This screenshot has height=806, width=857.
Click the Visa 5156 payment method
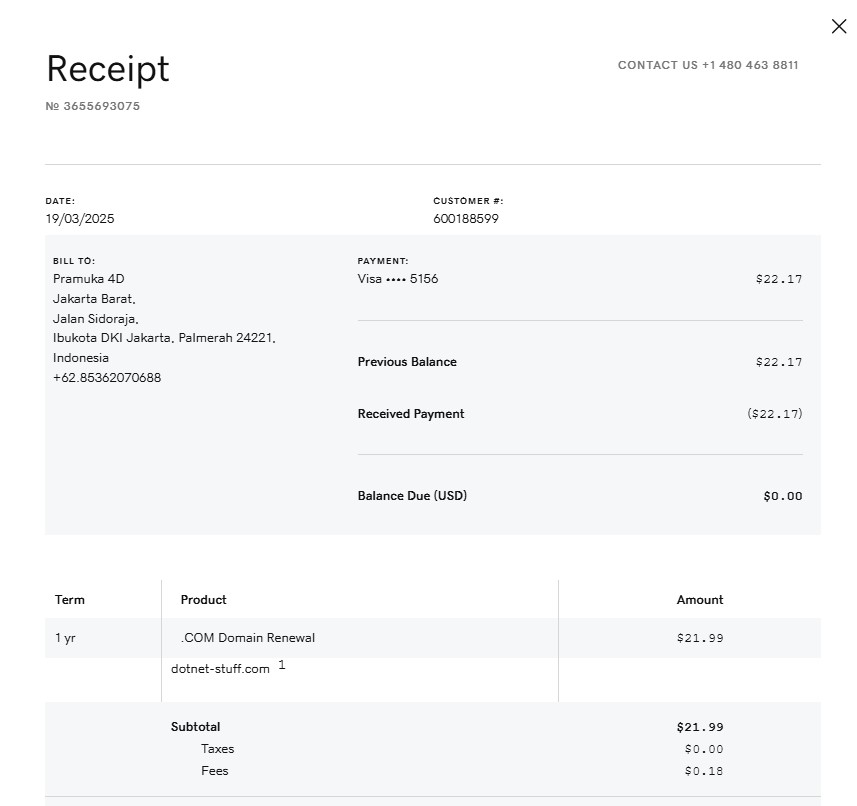[398, 279]
